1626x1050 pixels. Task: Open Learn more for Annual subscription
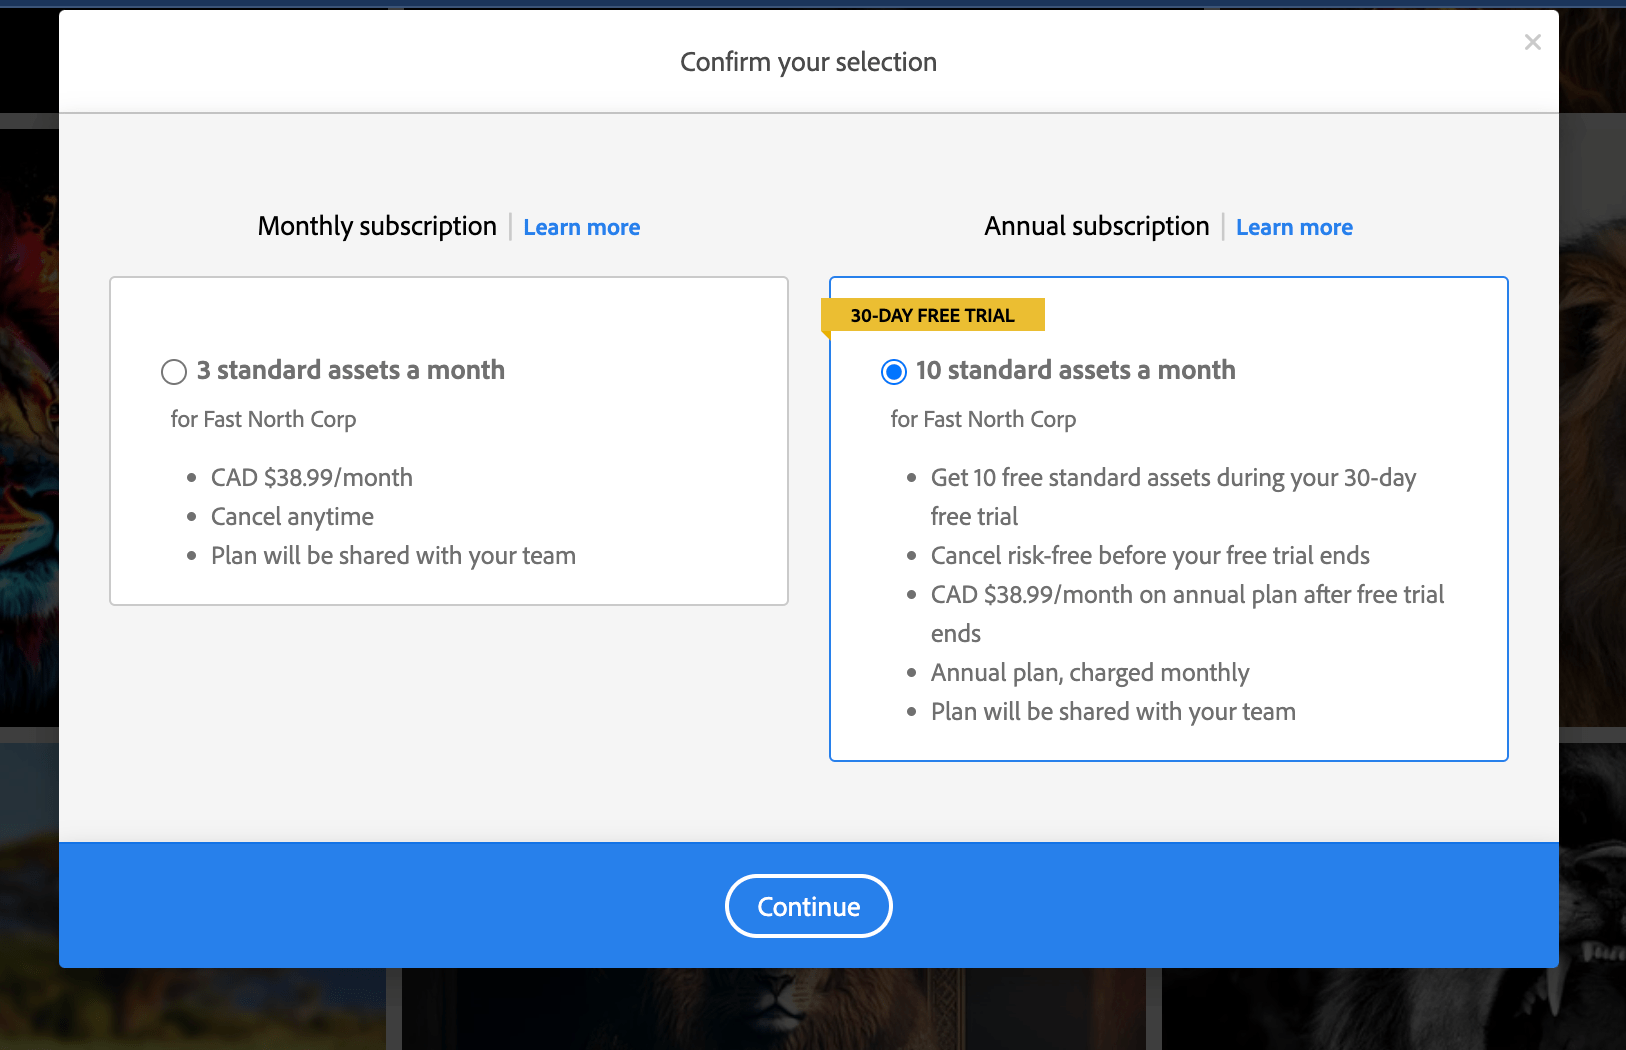[1294, 227]
